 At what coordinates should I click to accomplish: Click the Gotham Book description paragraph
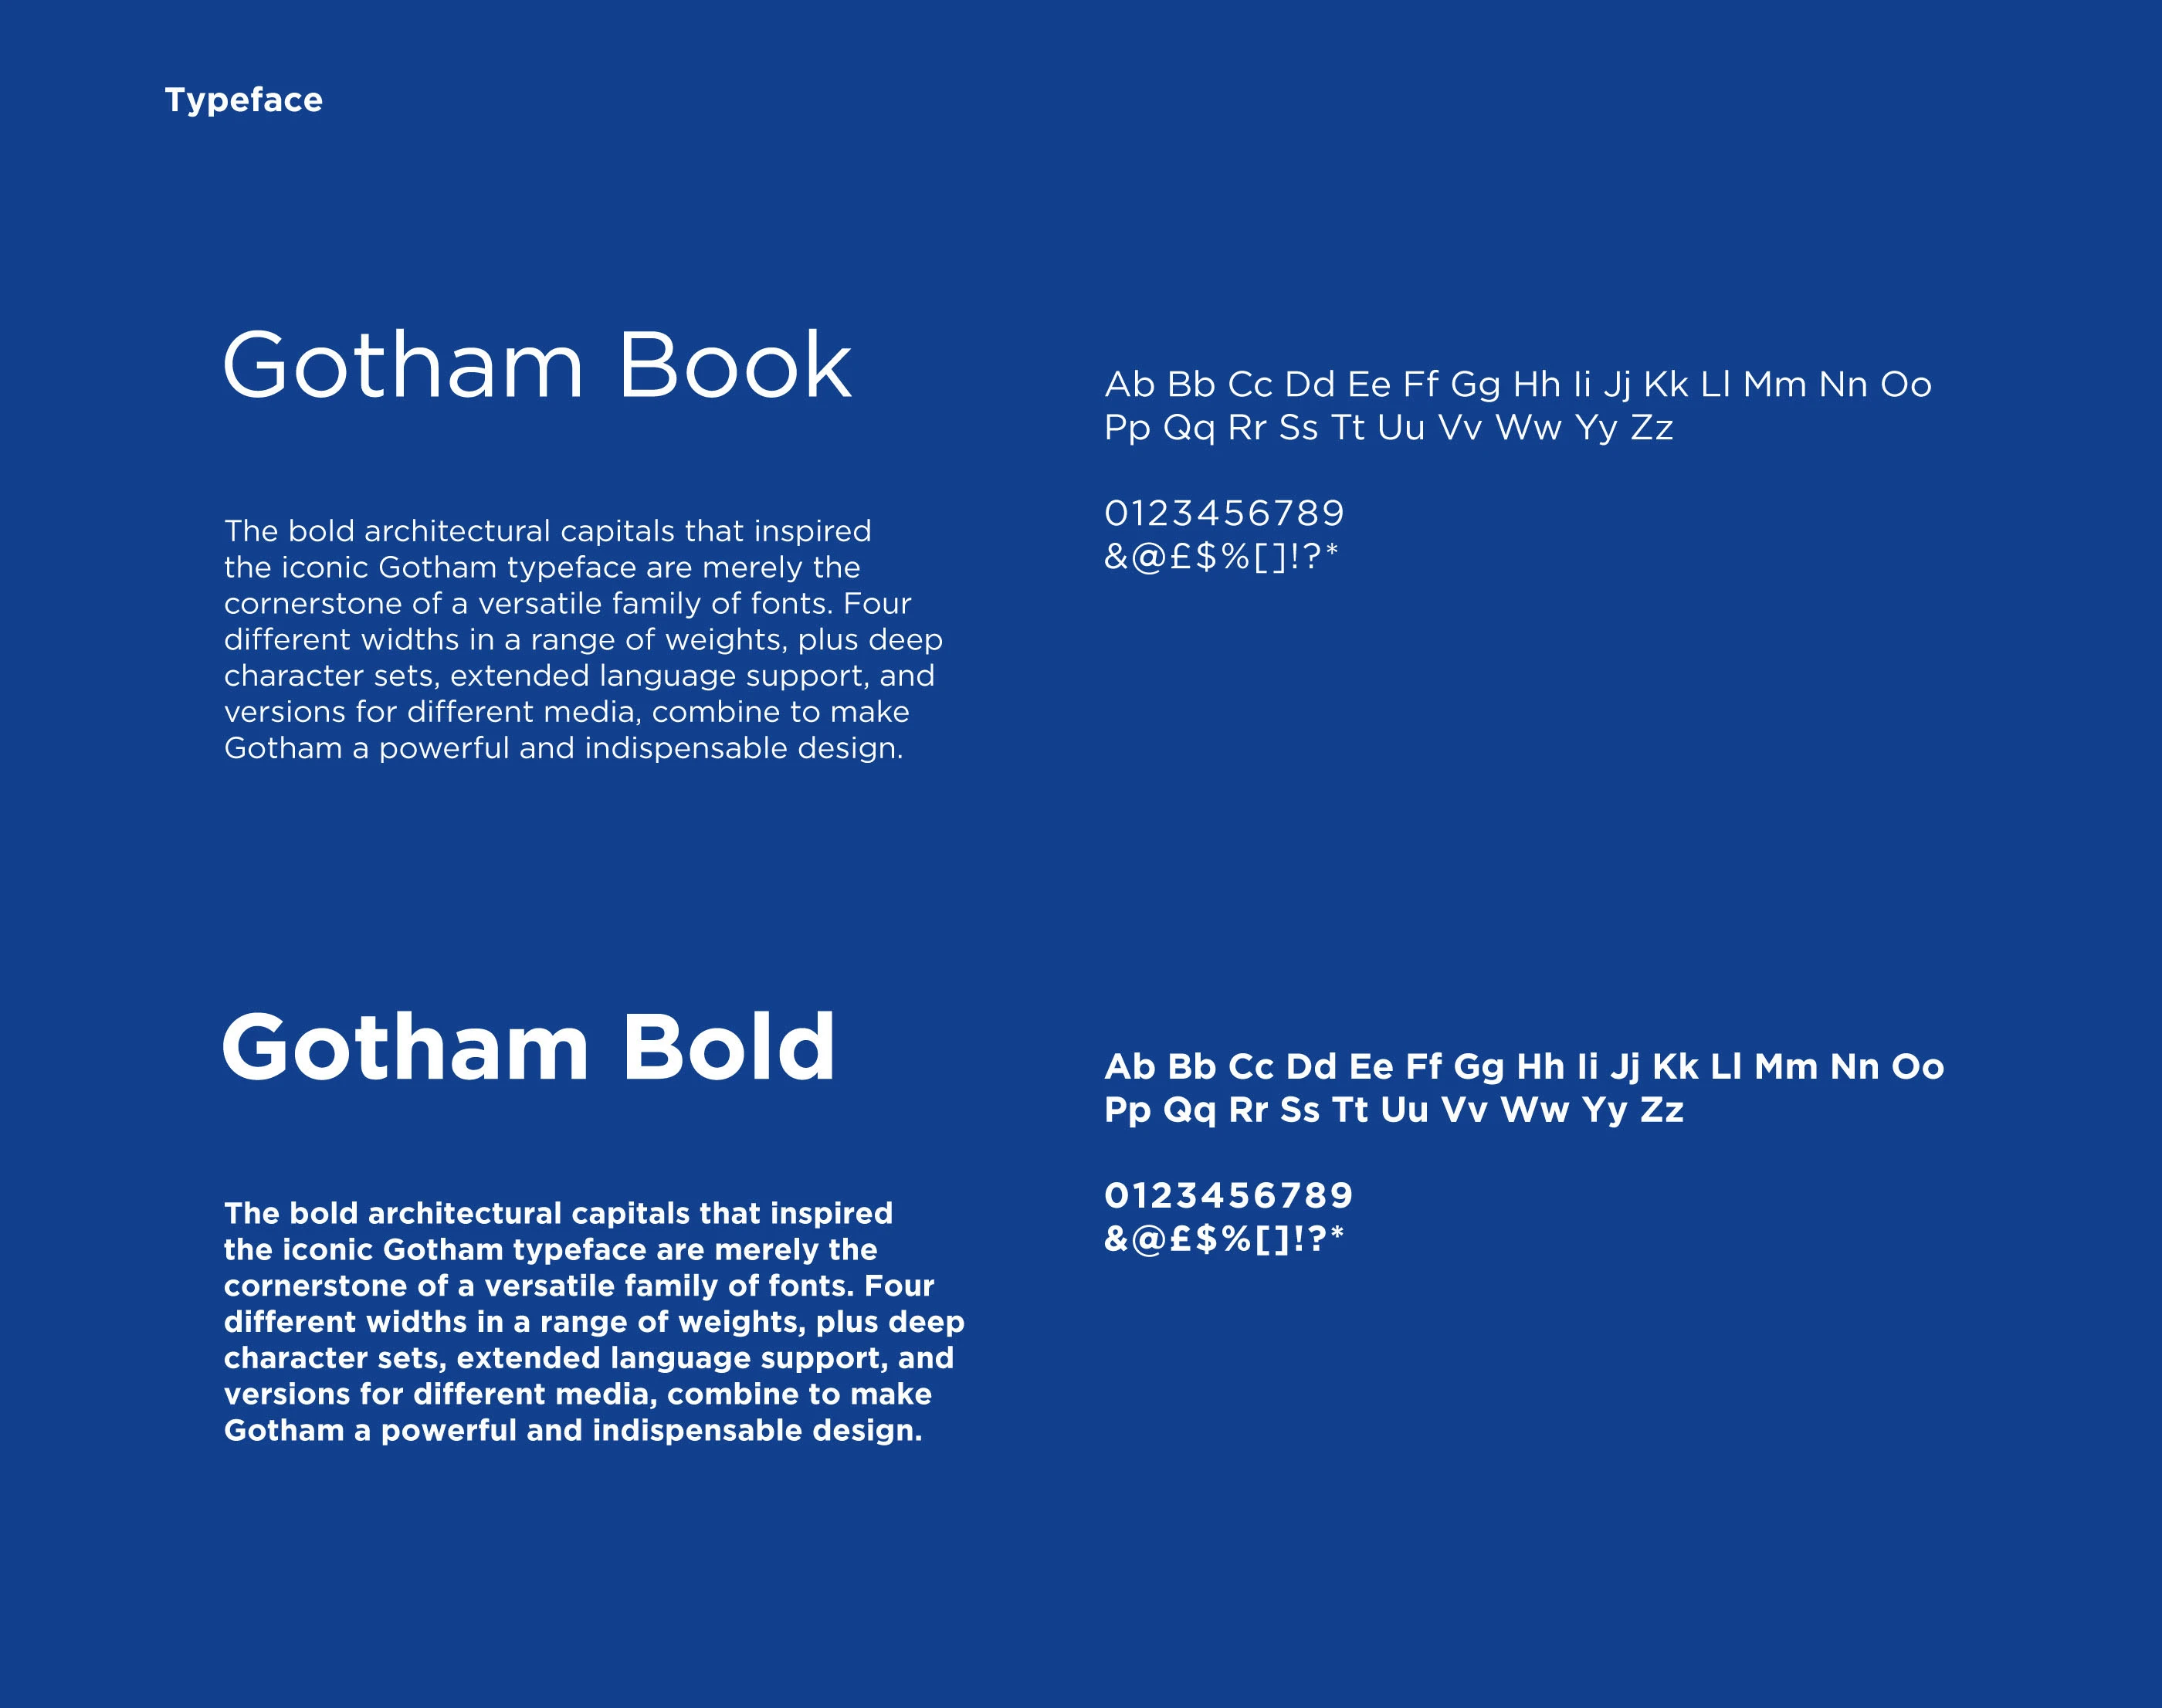pyautogui.click(x=582, y=639)
